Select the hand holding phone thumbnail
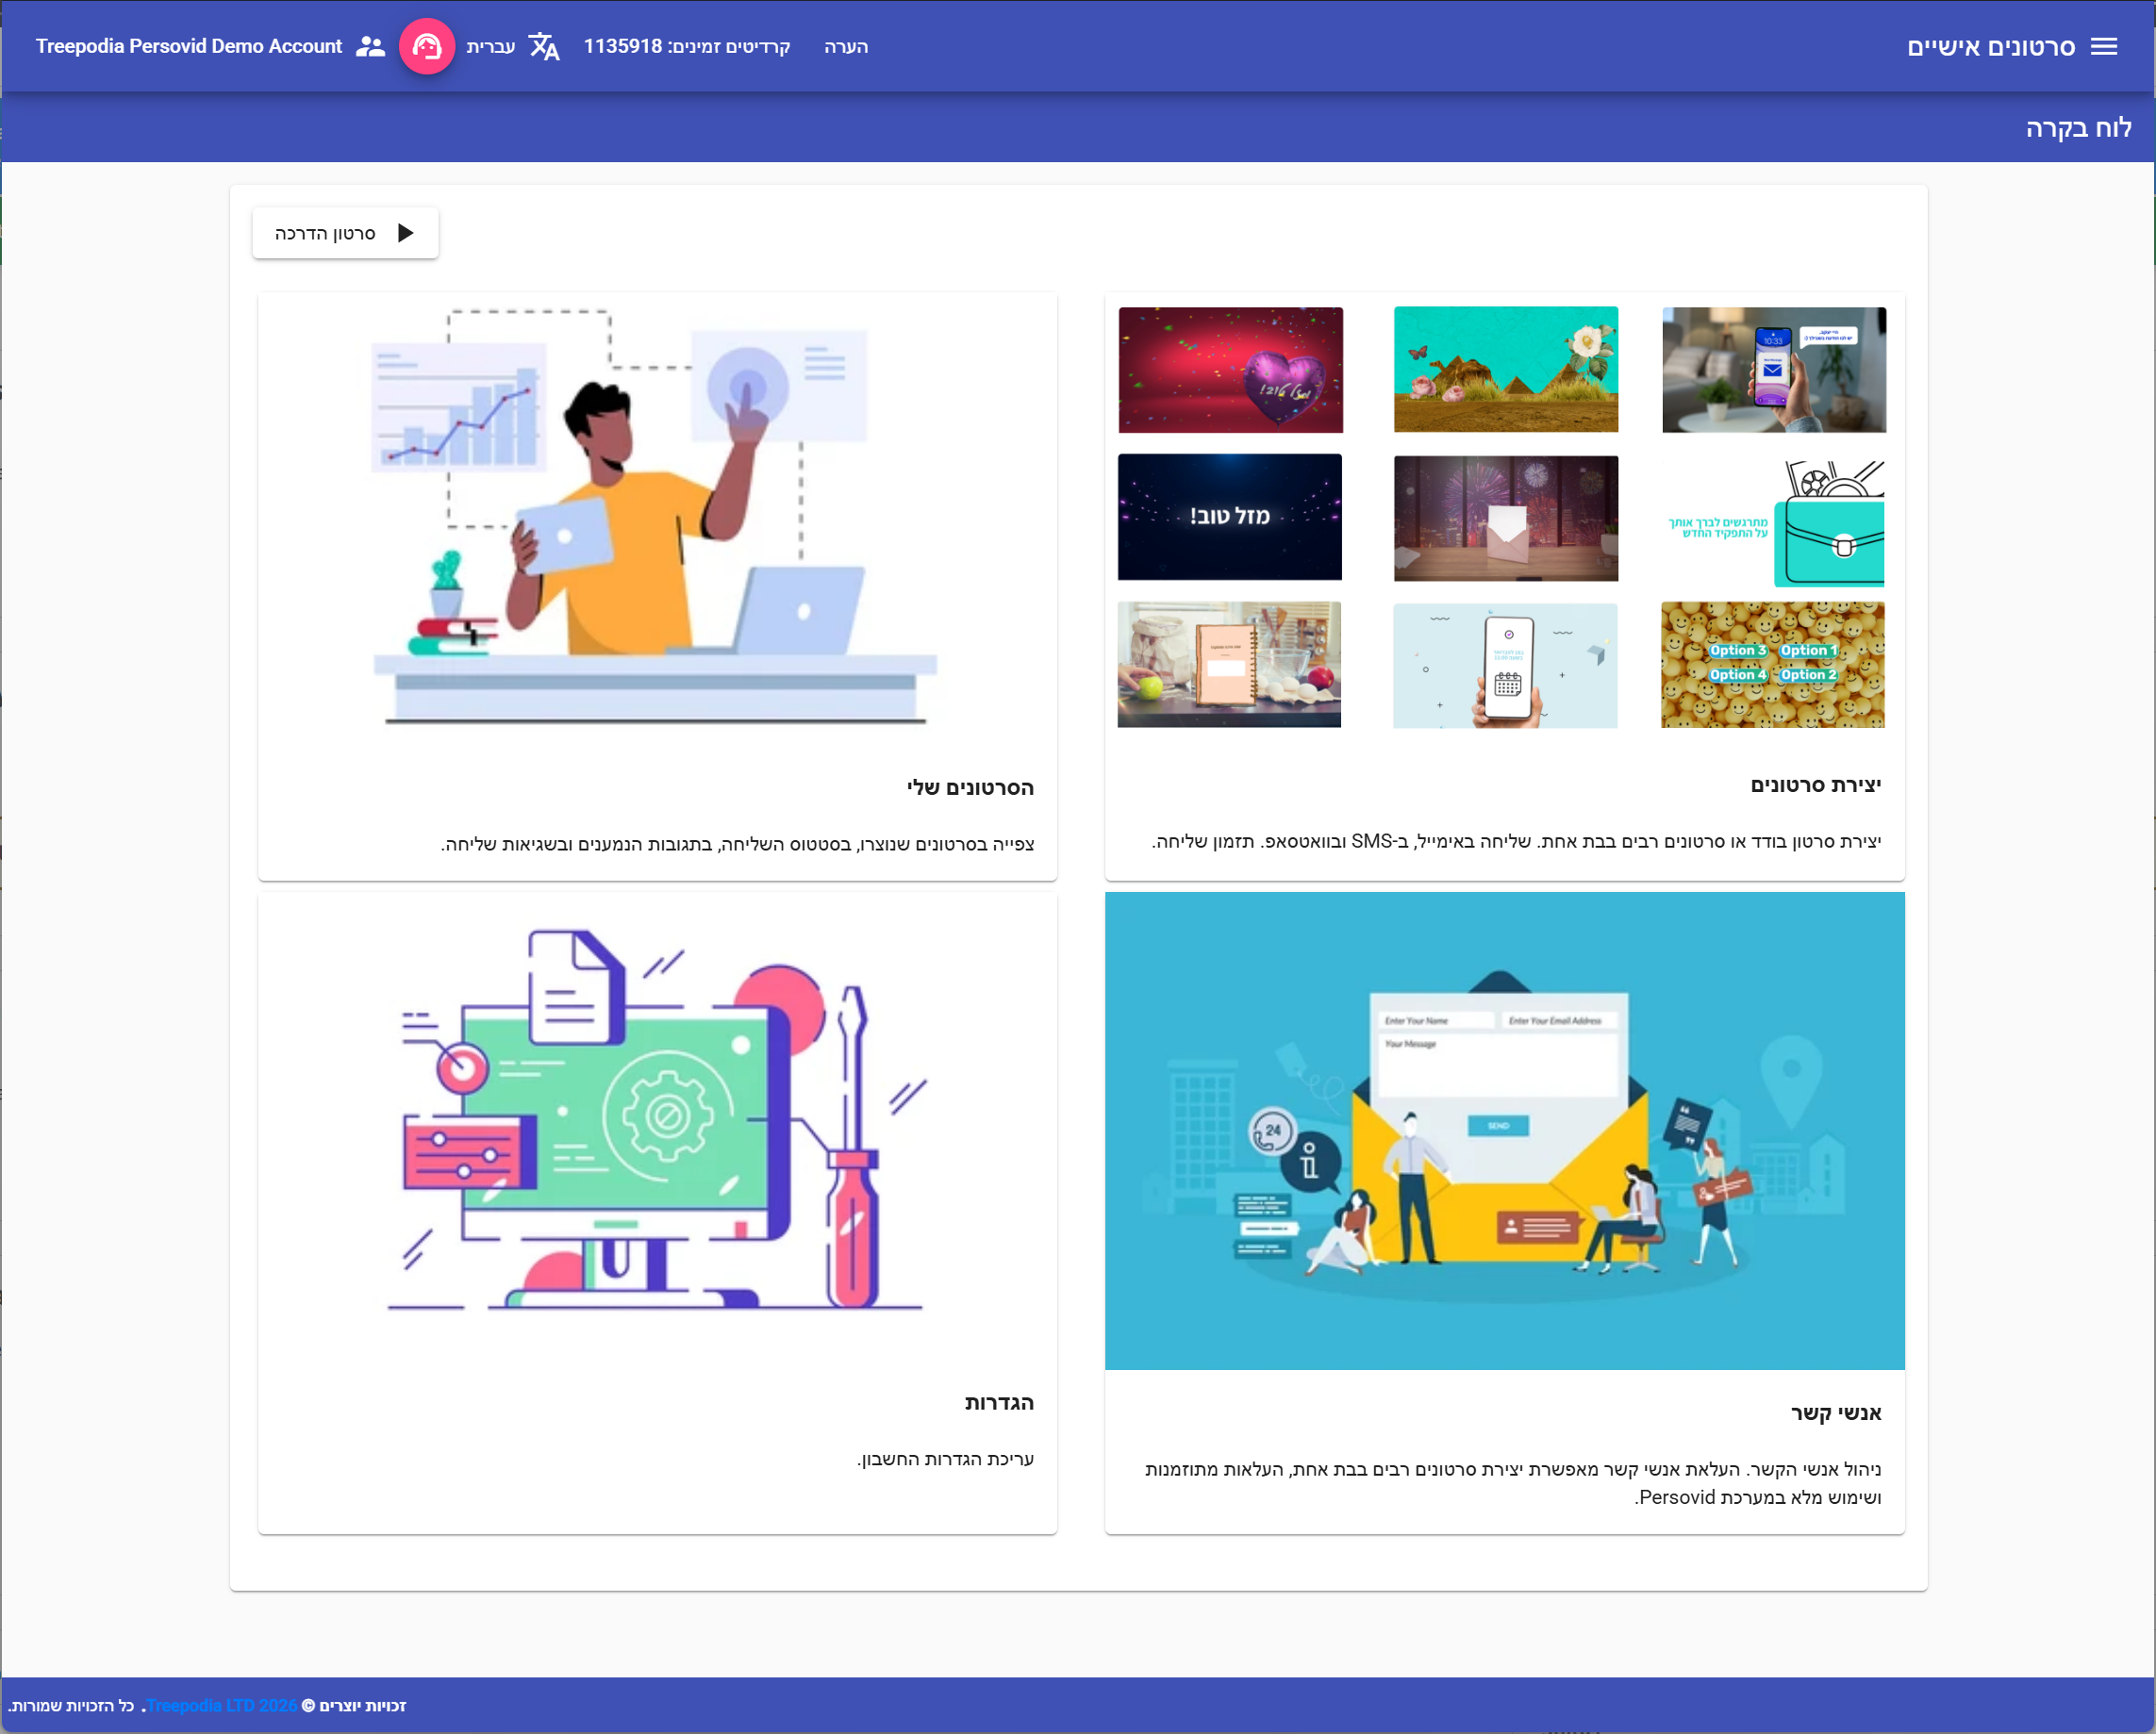The height and width of the screenshot is (1734, 2156). coord(1774,370)
